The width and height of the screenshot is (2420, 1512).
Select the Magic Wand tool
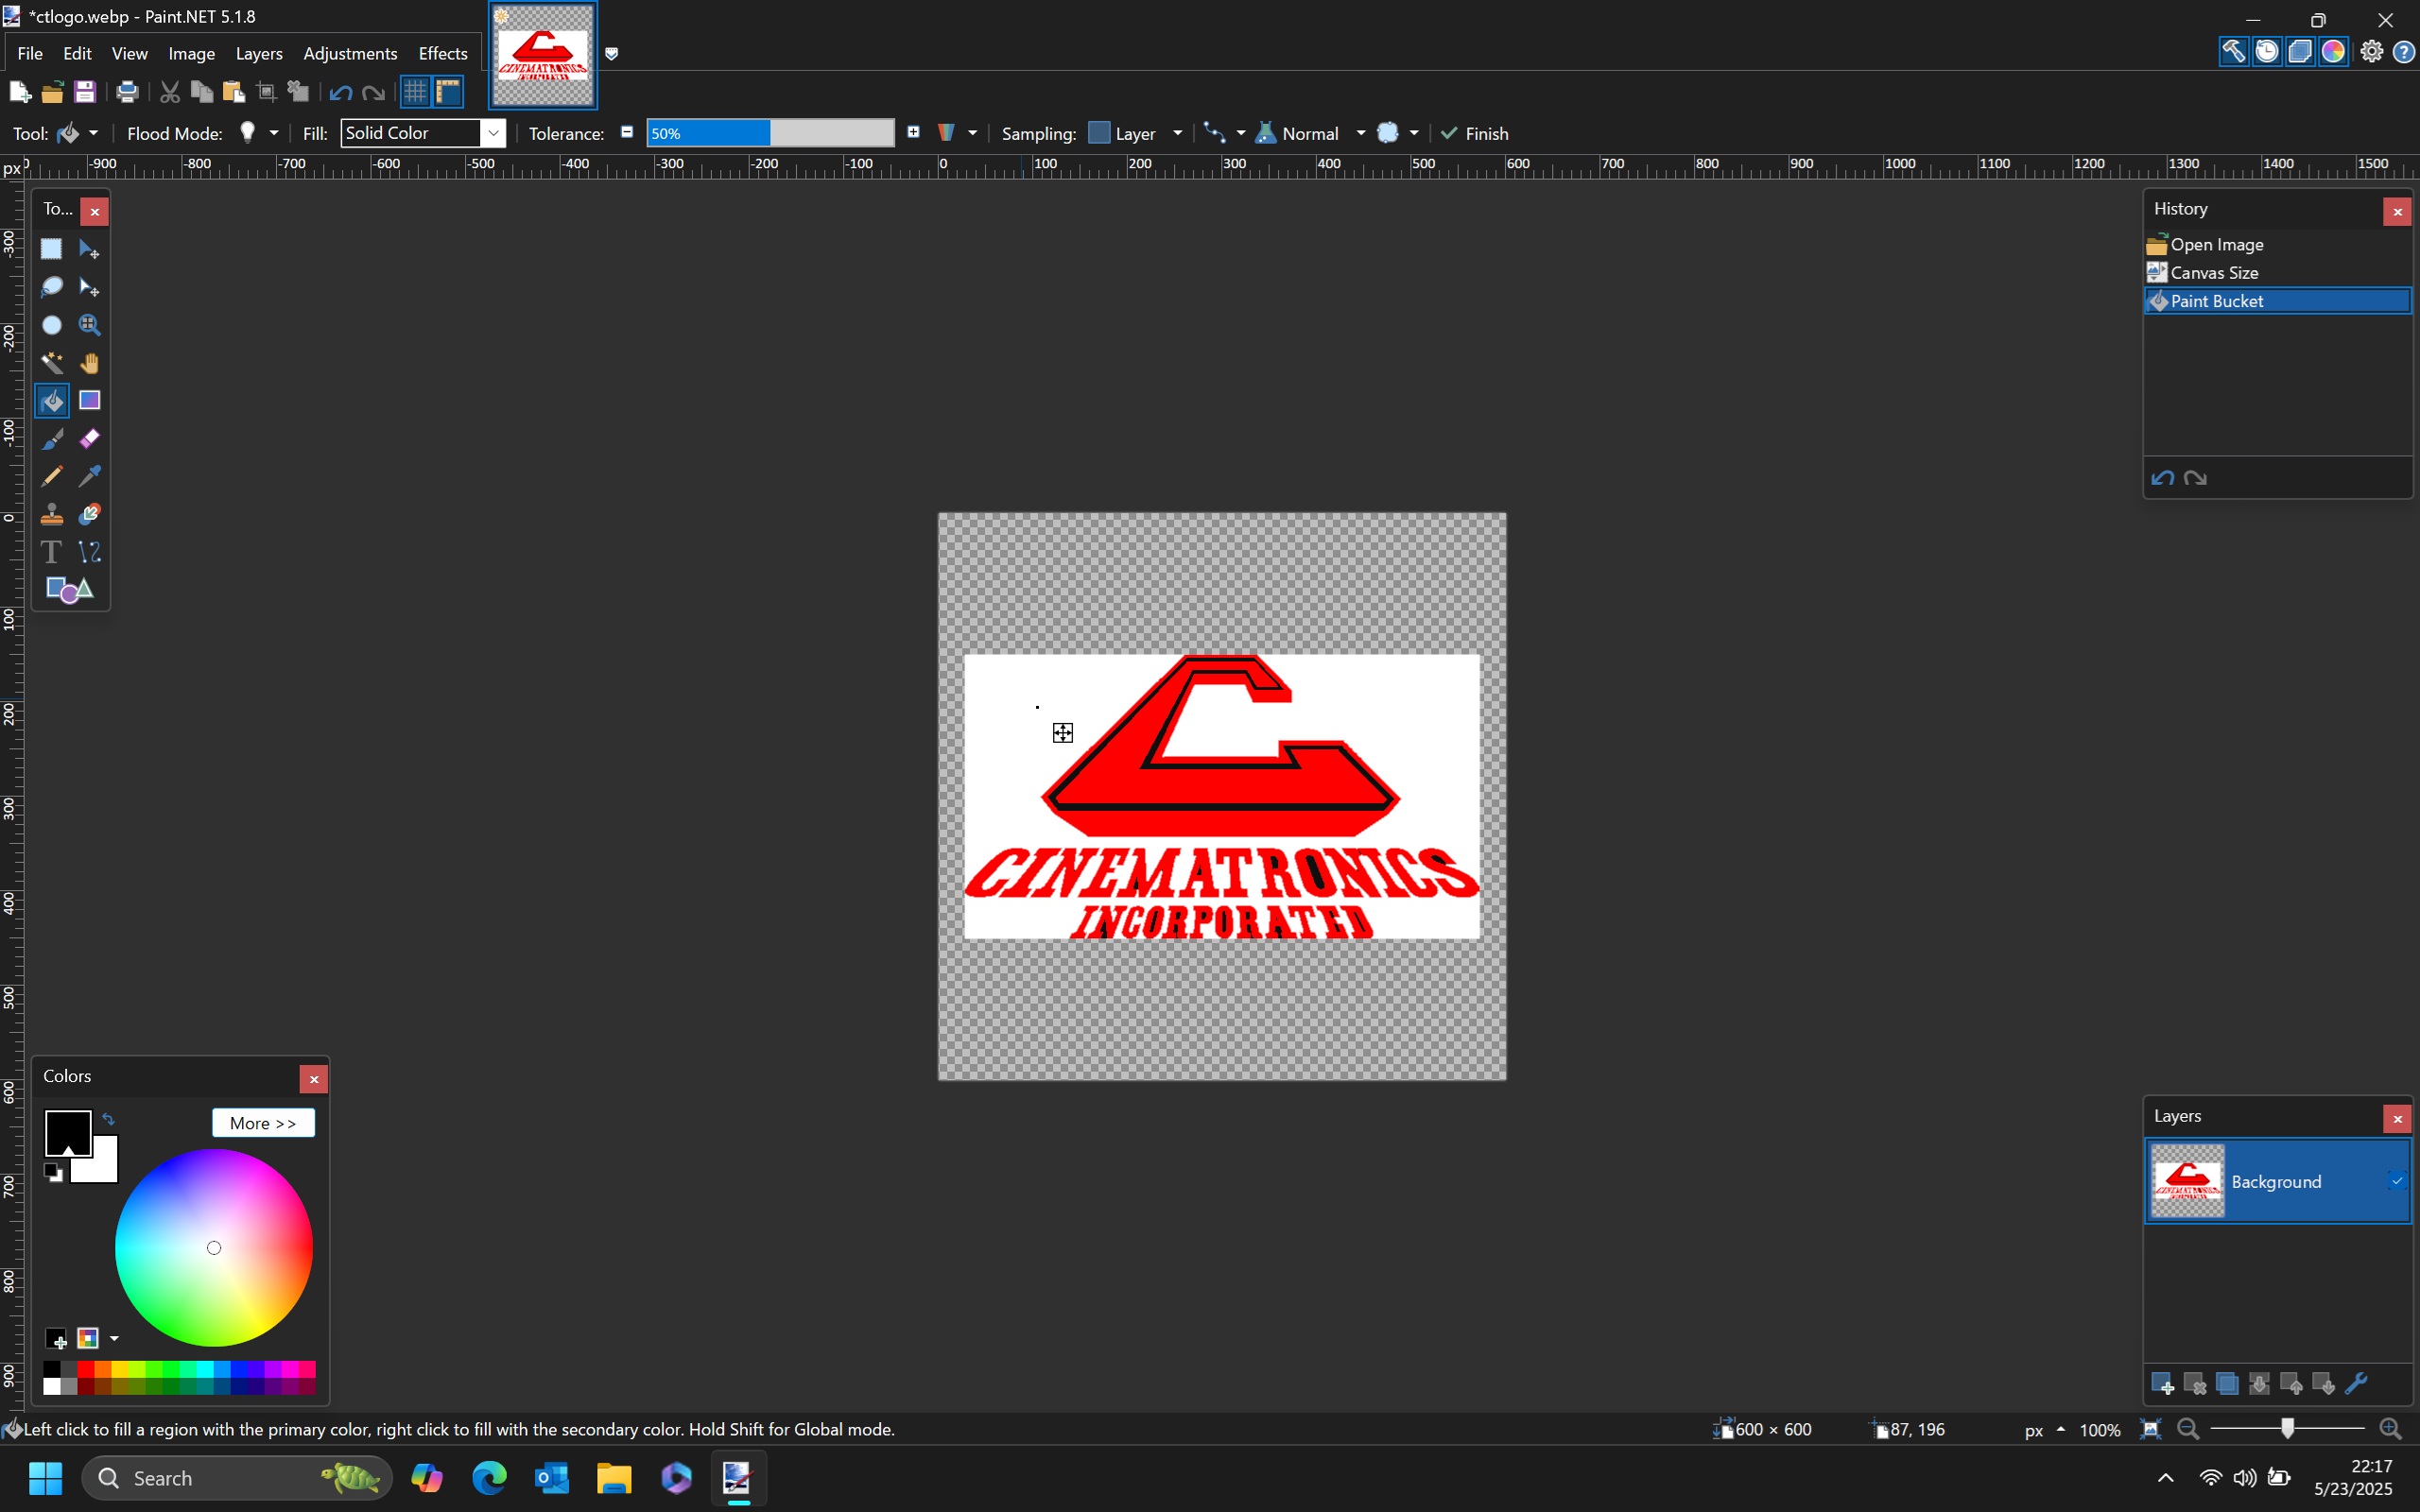click(51, 362)
